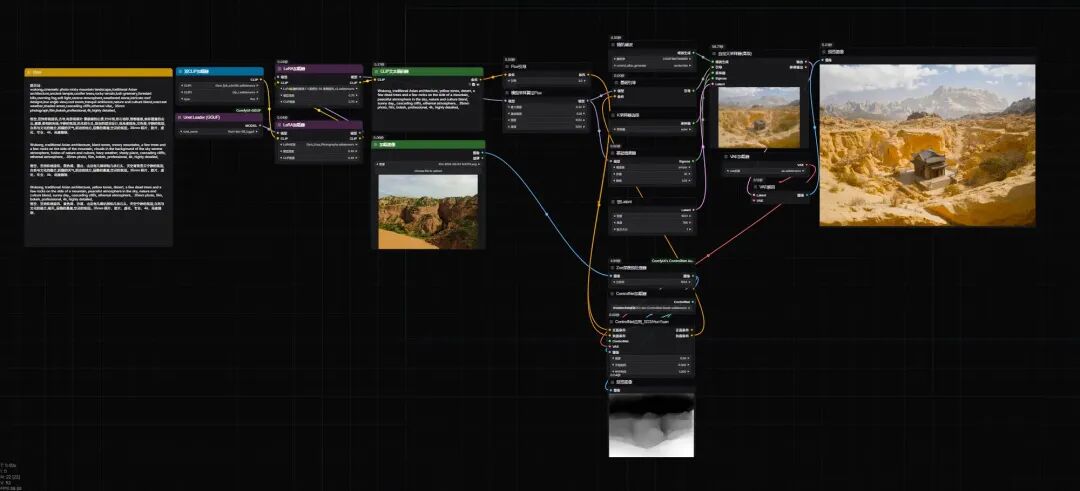Select the canyon photo thumbnail in Load Image node

coord(428,211)
